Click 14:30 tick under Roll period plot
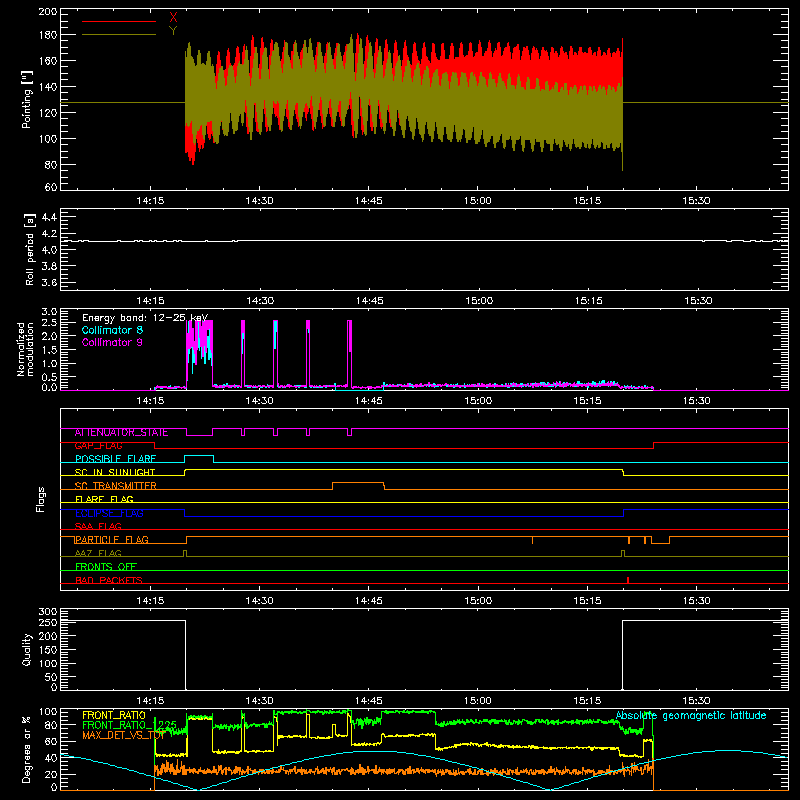This screenshot has height=800, width=800. (260, 301)
